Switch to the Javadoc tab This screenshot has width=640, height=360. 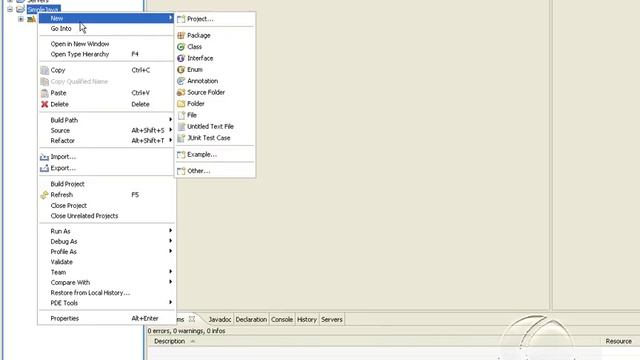pyautogui.click(x=220, y=320)
